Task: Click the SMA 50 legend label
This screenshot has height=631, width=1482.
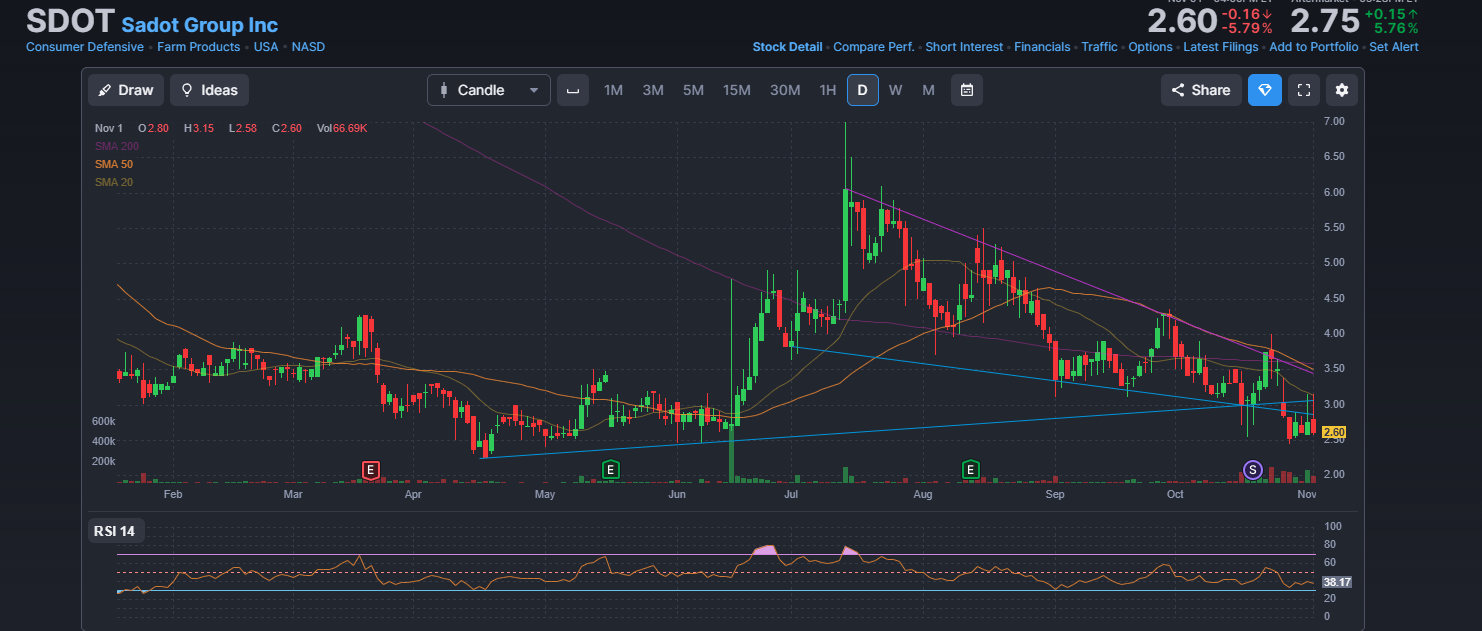Action: point(113,164)
